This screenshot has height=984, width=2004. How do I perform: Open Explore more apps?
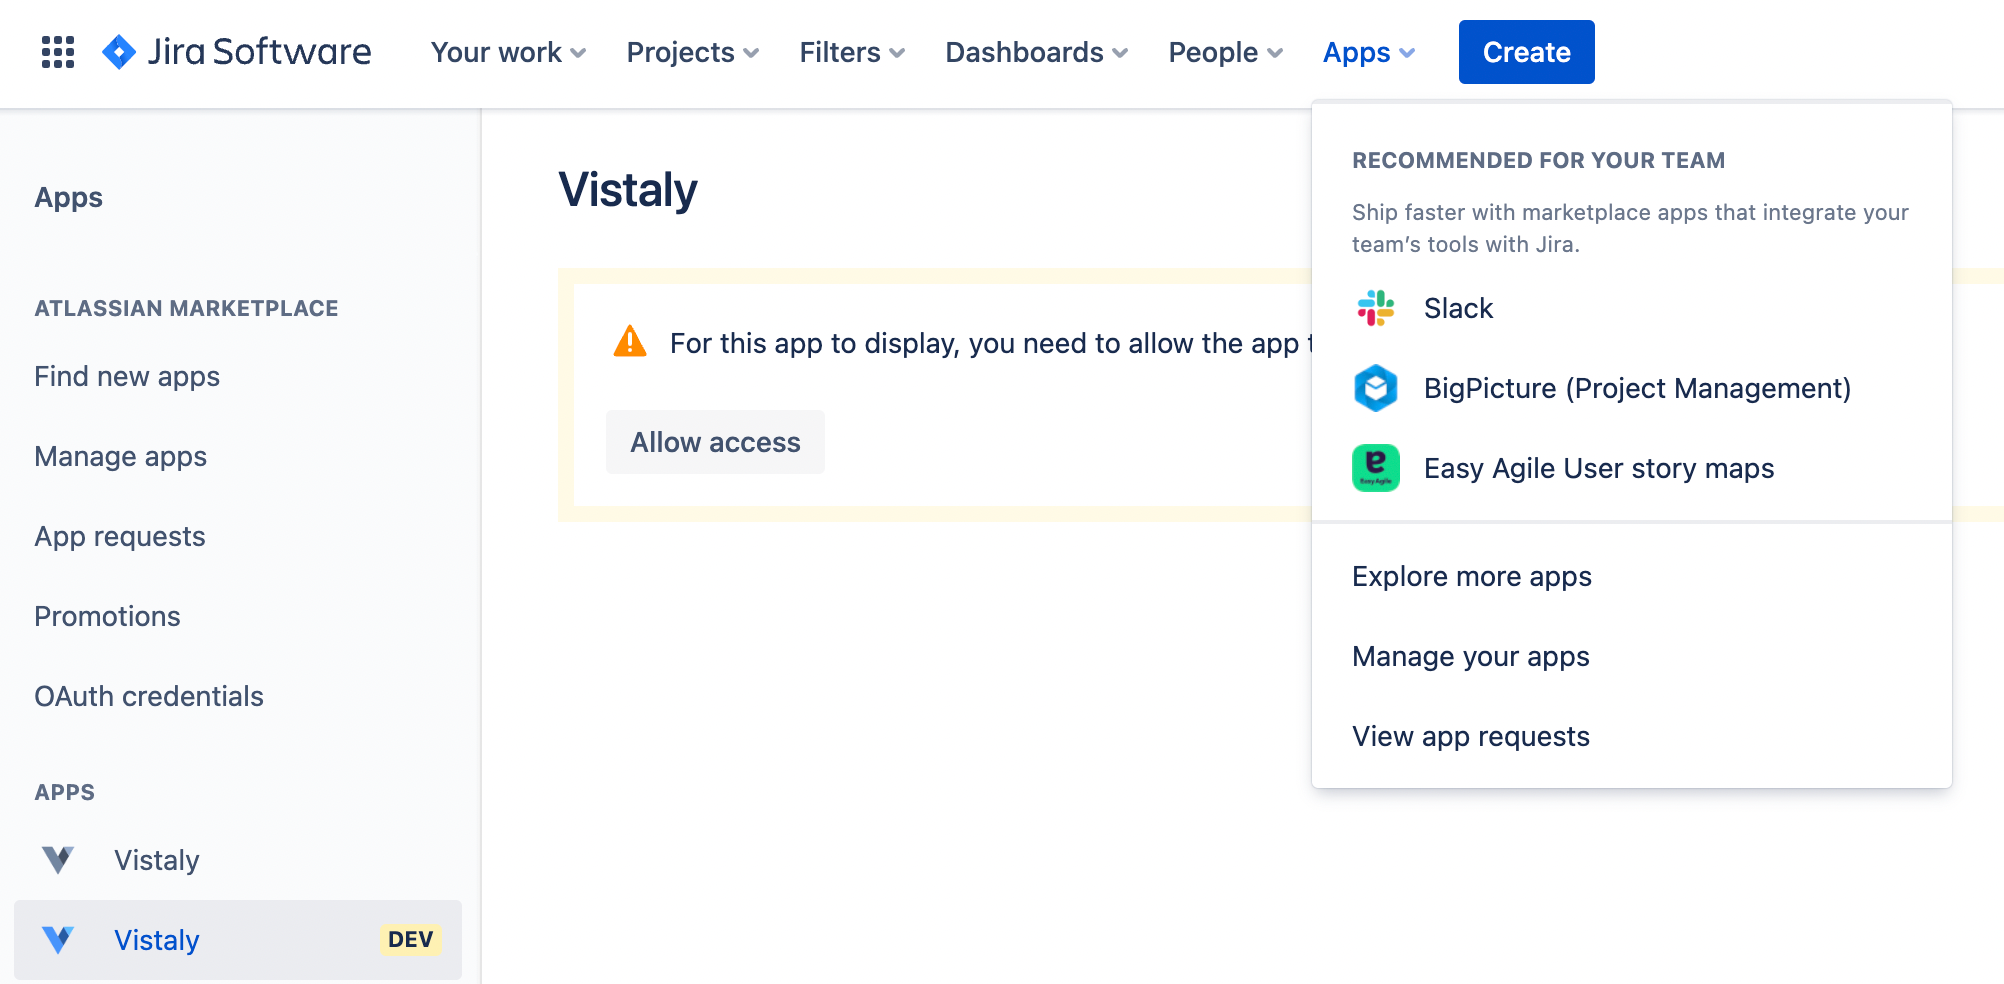coord(1632,576)
